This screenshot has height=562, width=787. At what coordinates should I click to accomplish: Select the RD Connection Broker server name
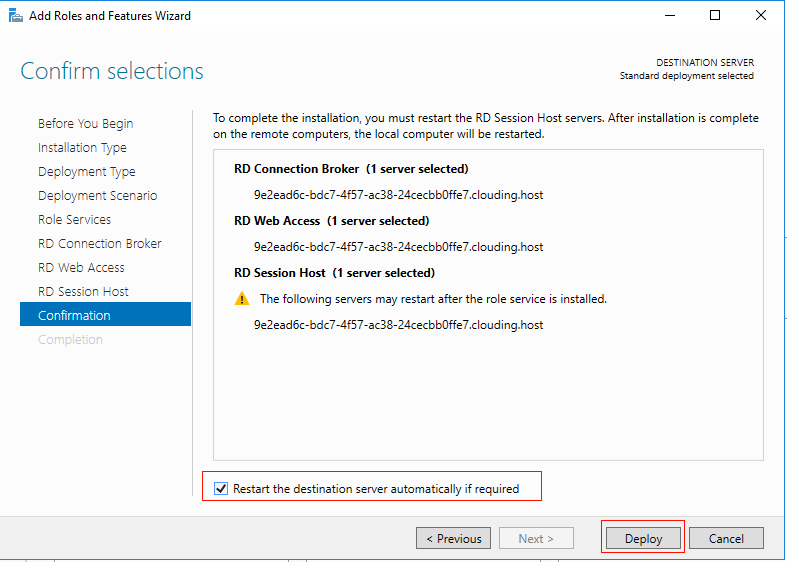(399, 195)
